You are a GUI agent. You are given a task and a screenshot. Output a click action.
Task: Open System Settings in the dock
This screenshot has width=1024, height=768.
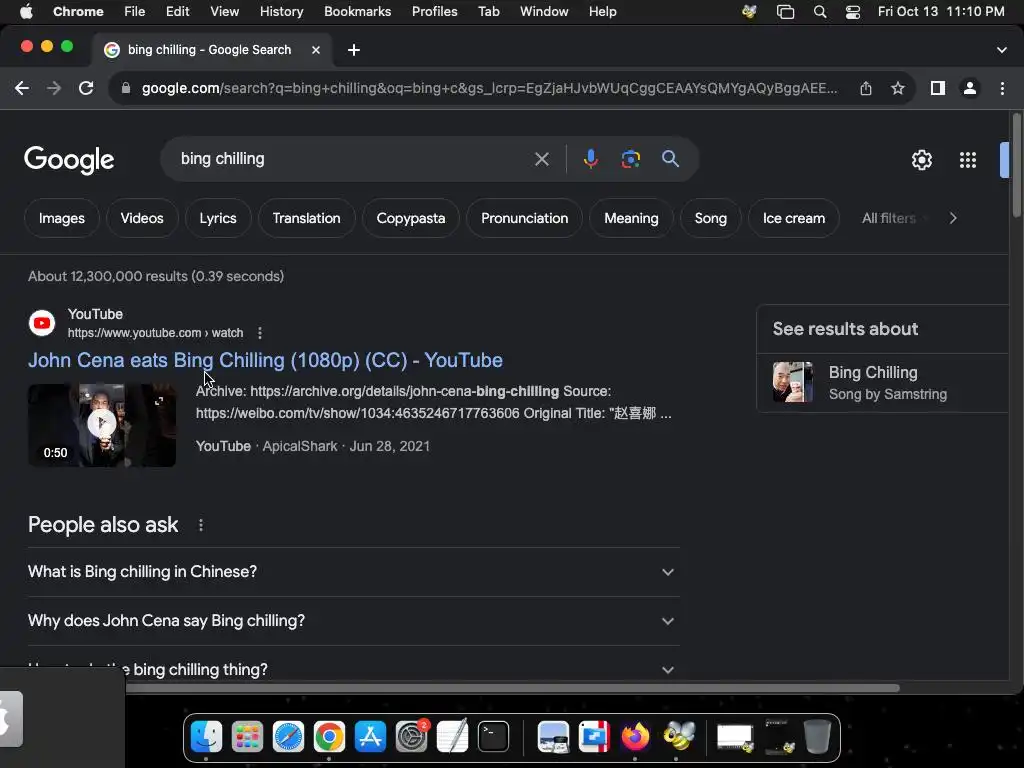[x=411, y=737]
